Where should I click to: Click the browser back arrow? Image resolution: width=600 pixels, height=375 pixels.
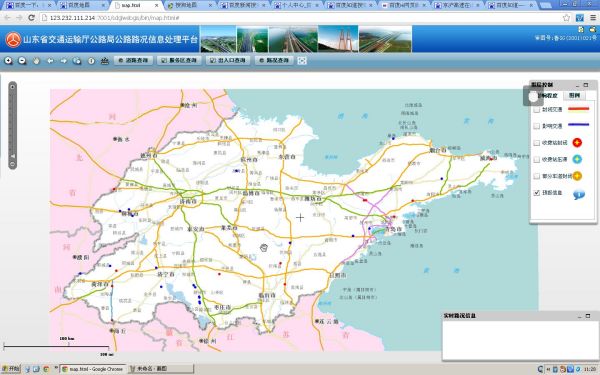tap(8, 18)
